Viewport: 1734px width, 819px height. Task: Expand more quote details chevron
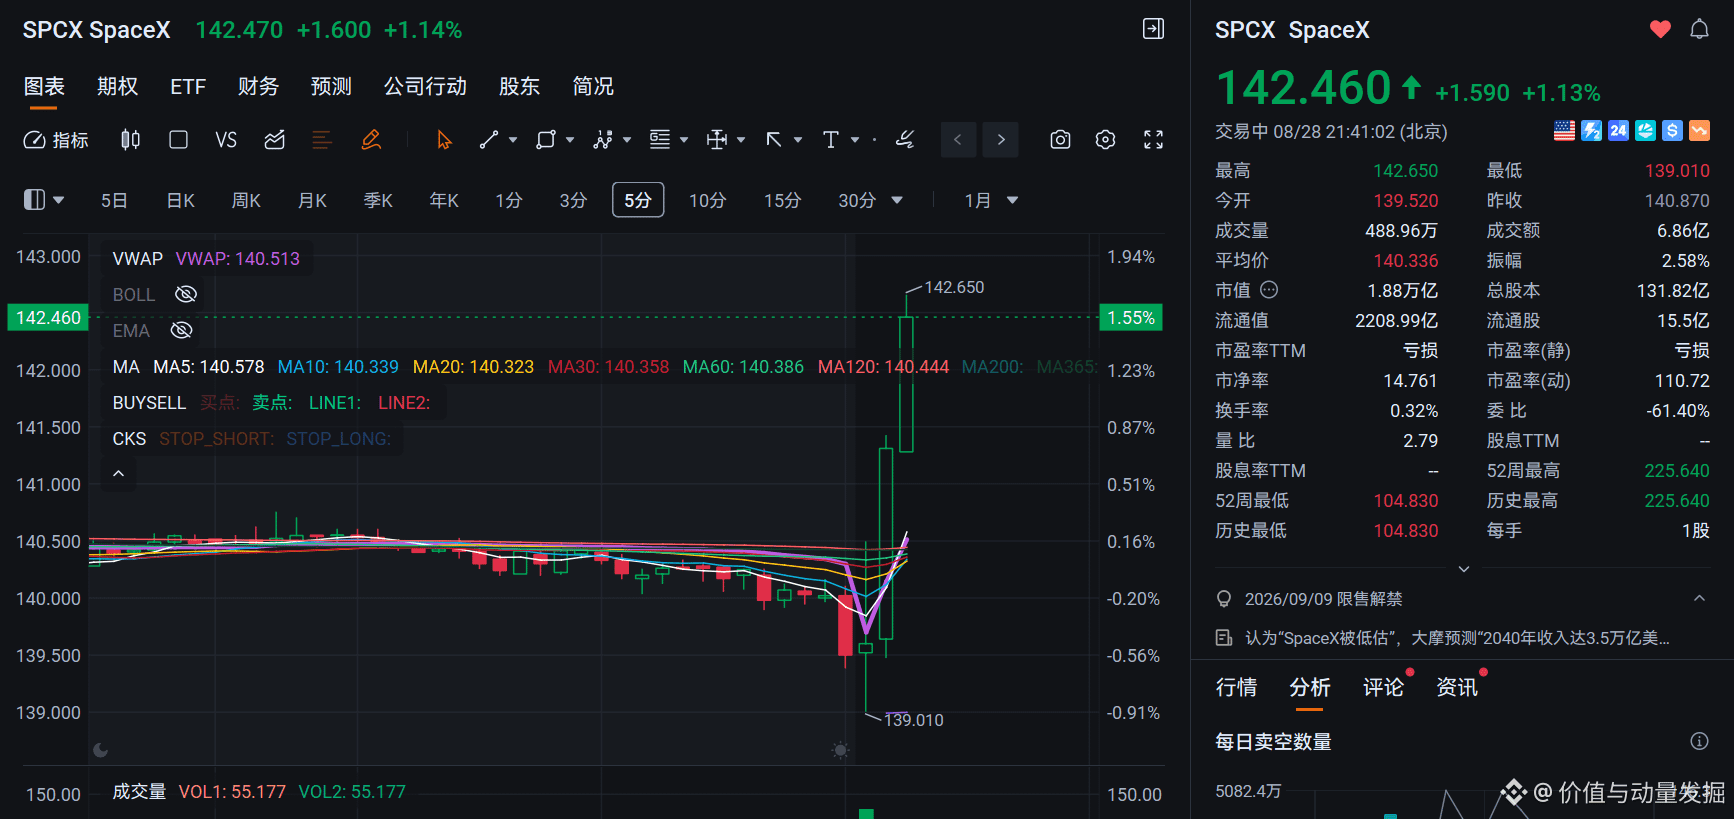pos(1463,569)
